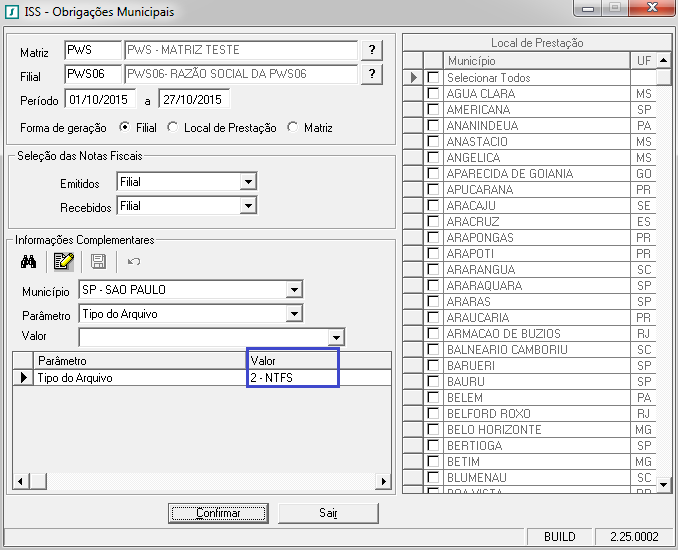Screen dimensions: 678x550
Task: Open the Recebidos dropdown
Action: tap(248, 206)
